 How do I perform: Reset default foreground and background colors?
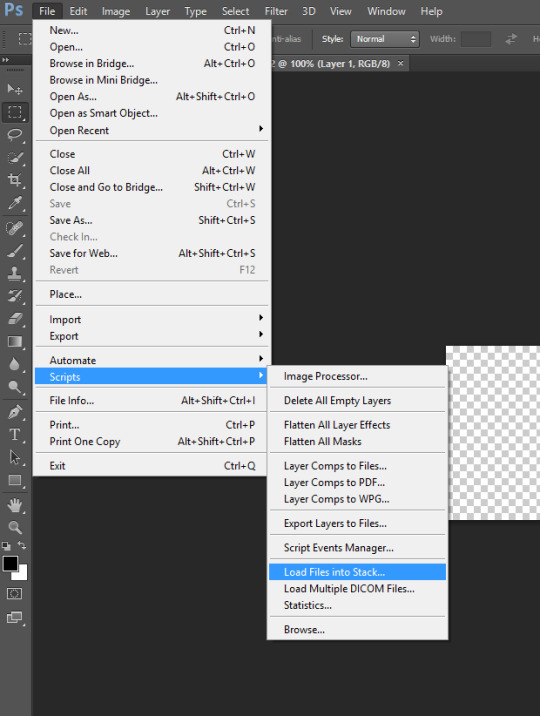pyautogui.click(x=6, y=546)
